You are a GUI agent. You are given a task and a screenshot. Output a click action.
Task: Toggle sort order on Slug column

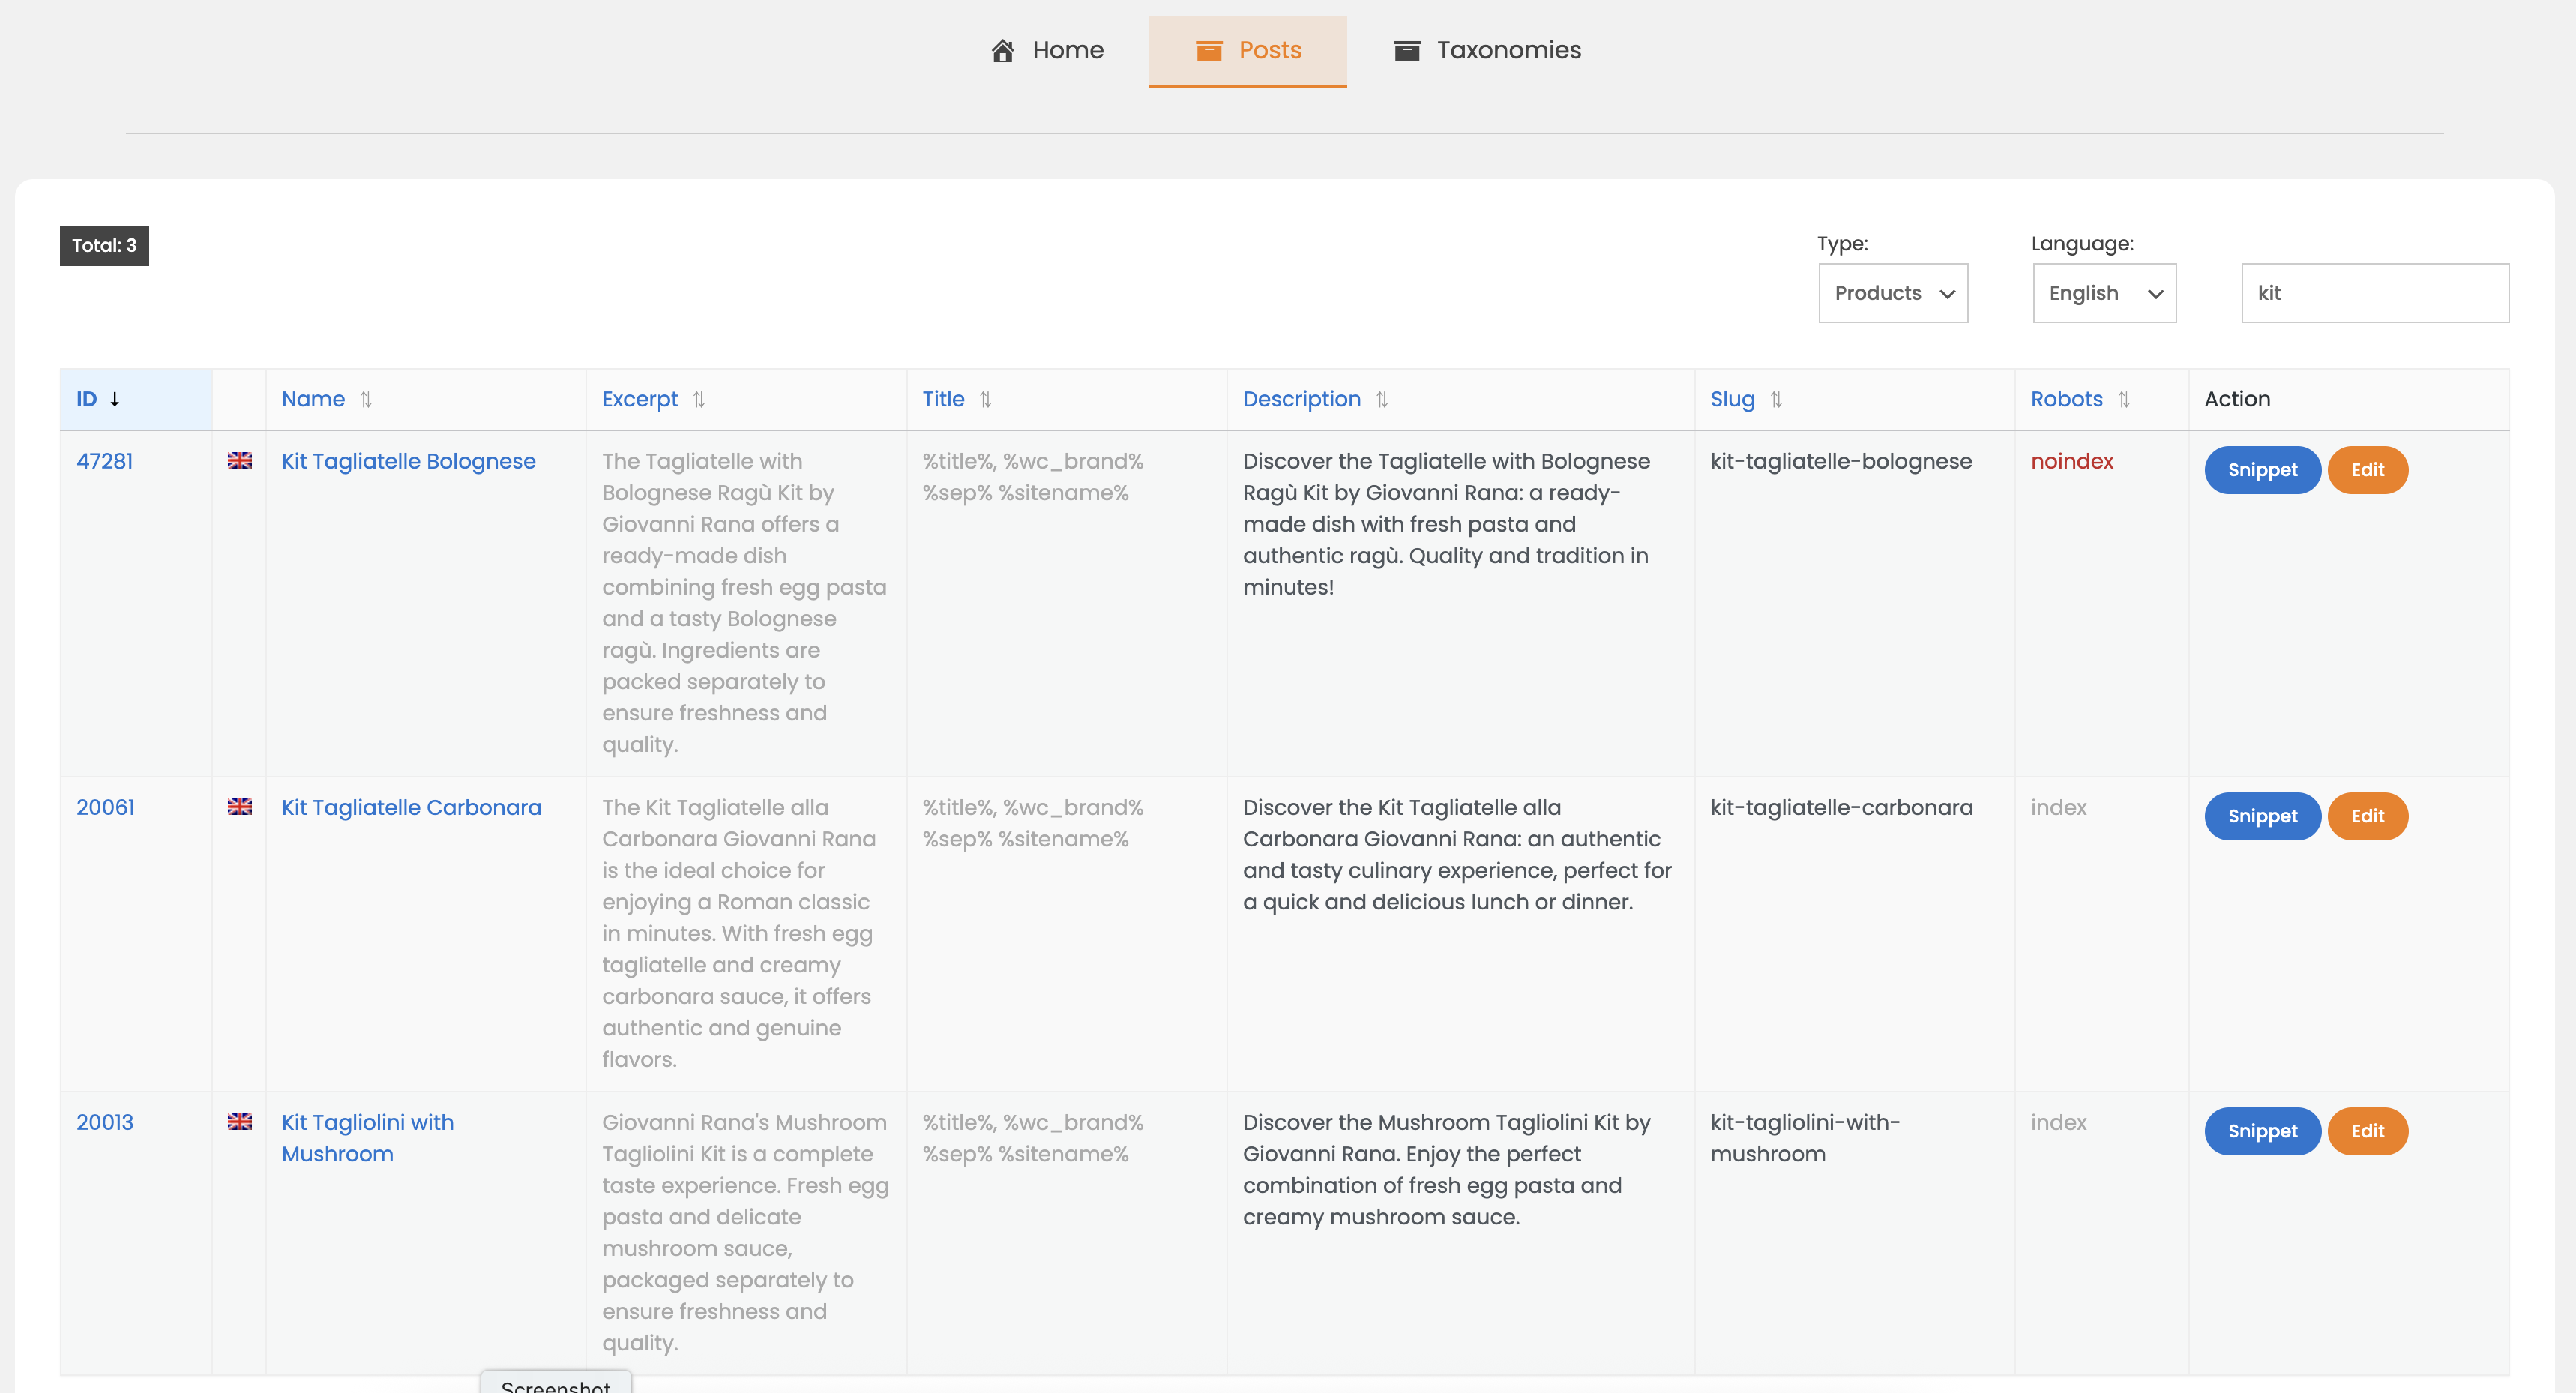tap(1776, 399)
